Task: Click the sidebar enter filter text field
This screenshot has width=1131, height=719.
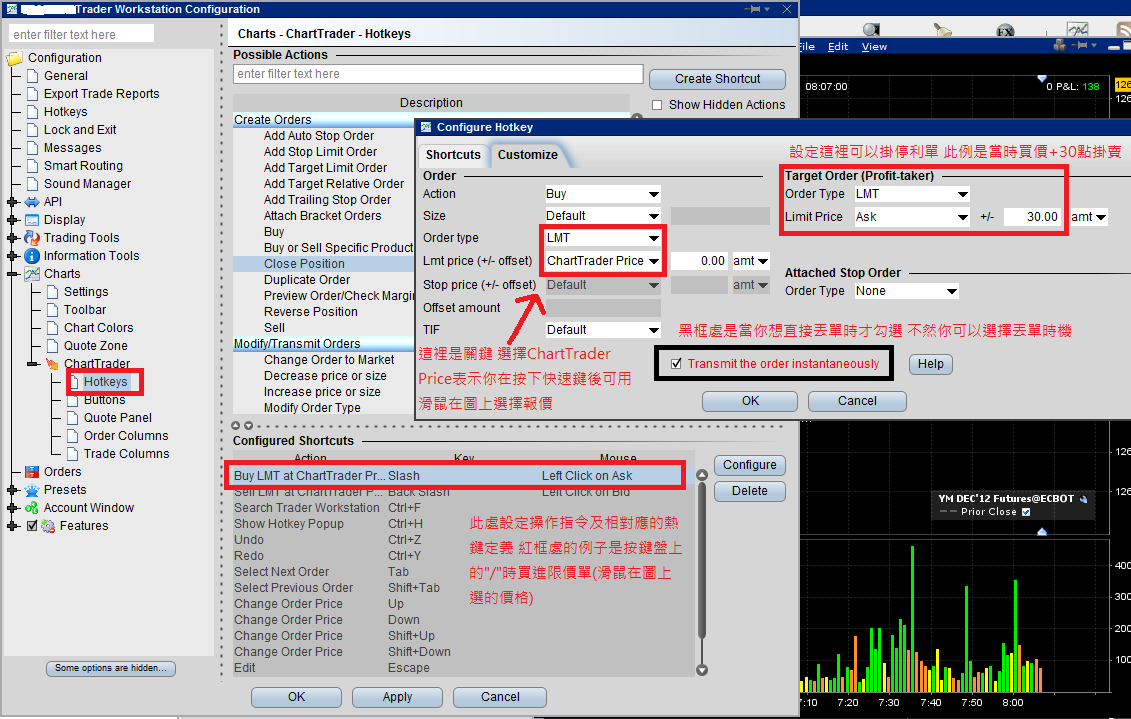Action: click(82, 35)
